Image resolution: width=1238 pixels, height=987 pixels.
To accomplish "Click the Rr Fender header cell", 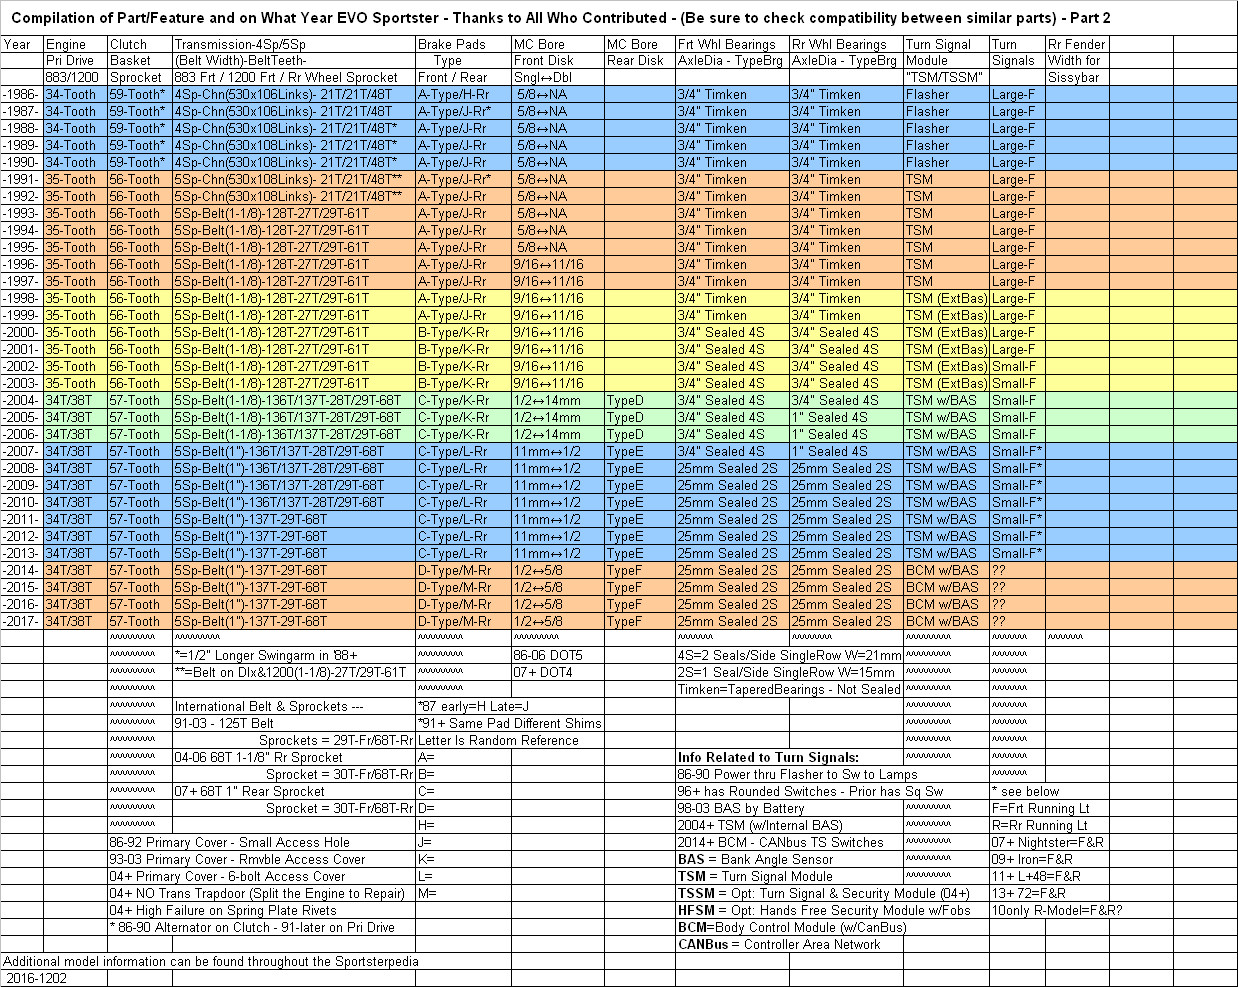I will click(x=1076, y=44).
